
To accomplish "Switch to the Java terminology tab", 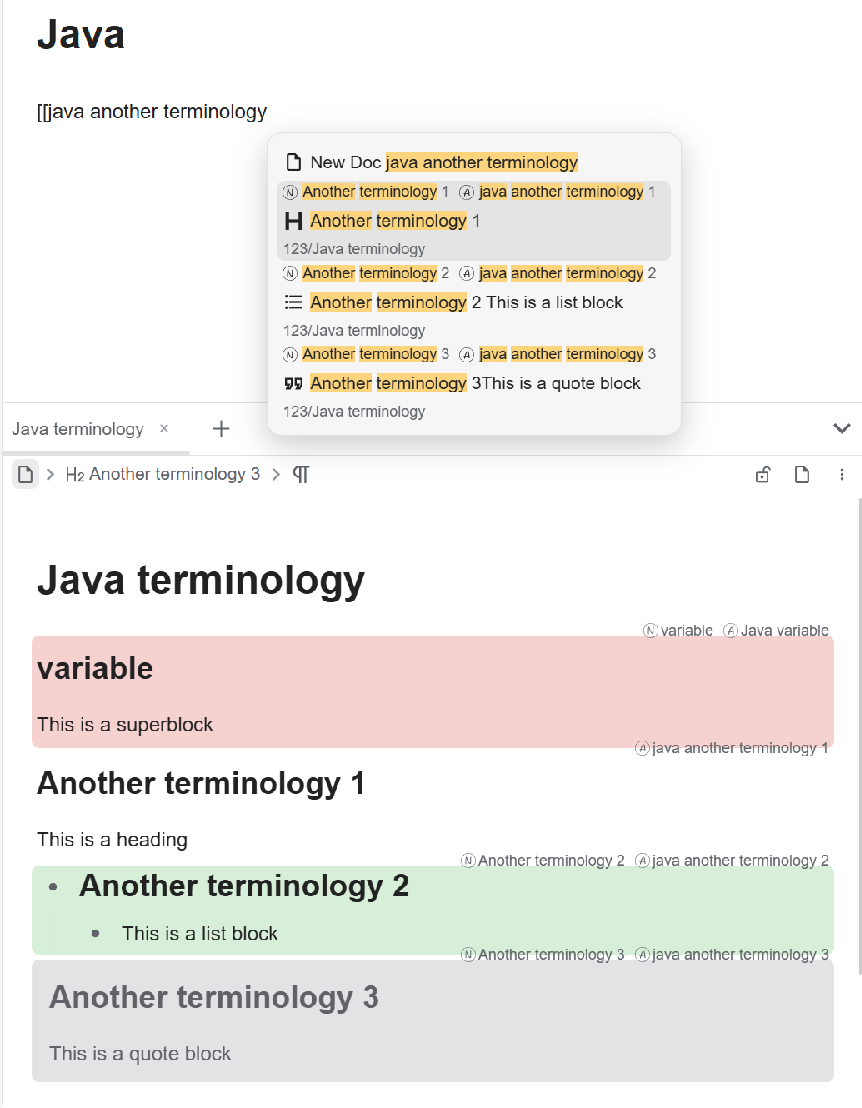I will click(78, 429).
